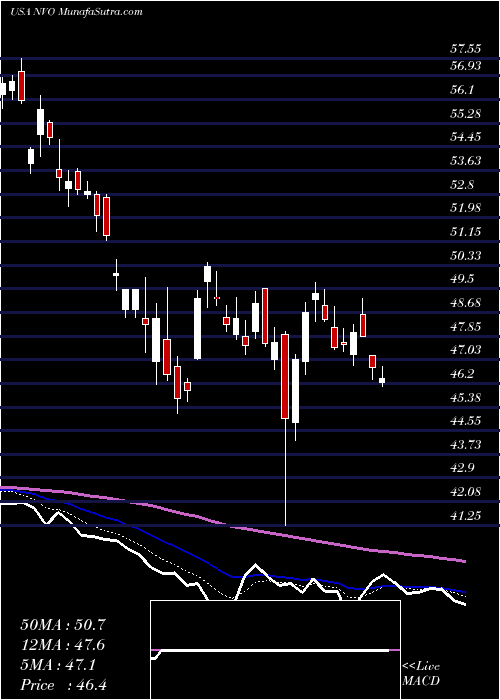
Task: Click the 55.28 price axis label
Action: point(465,113)
